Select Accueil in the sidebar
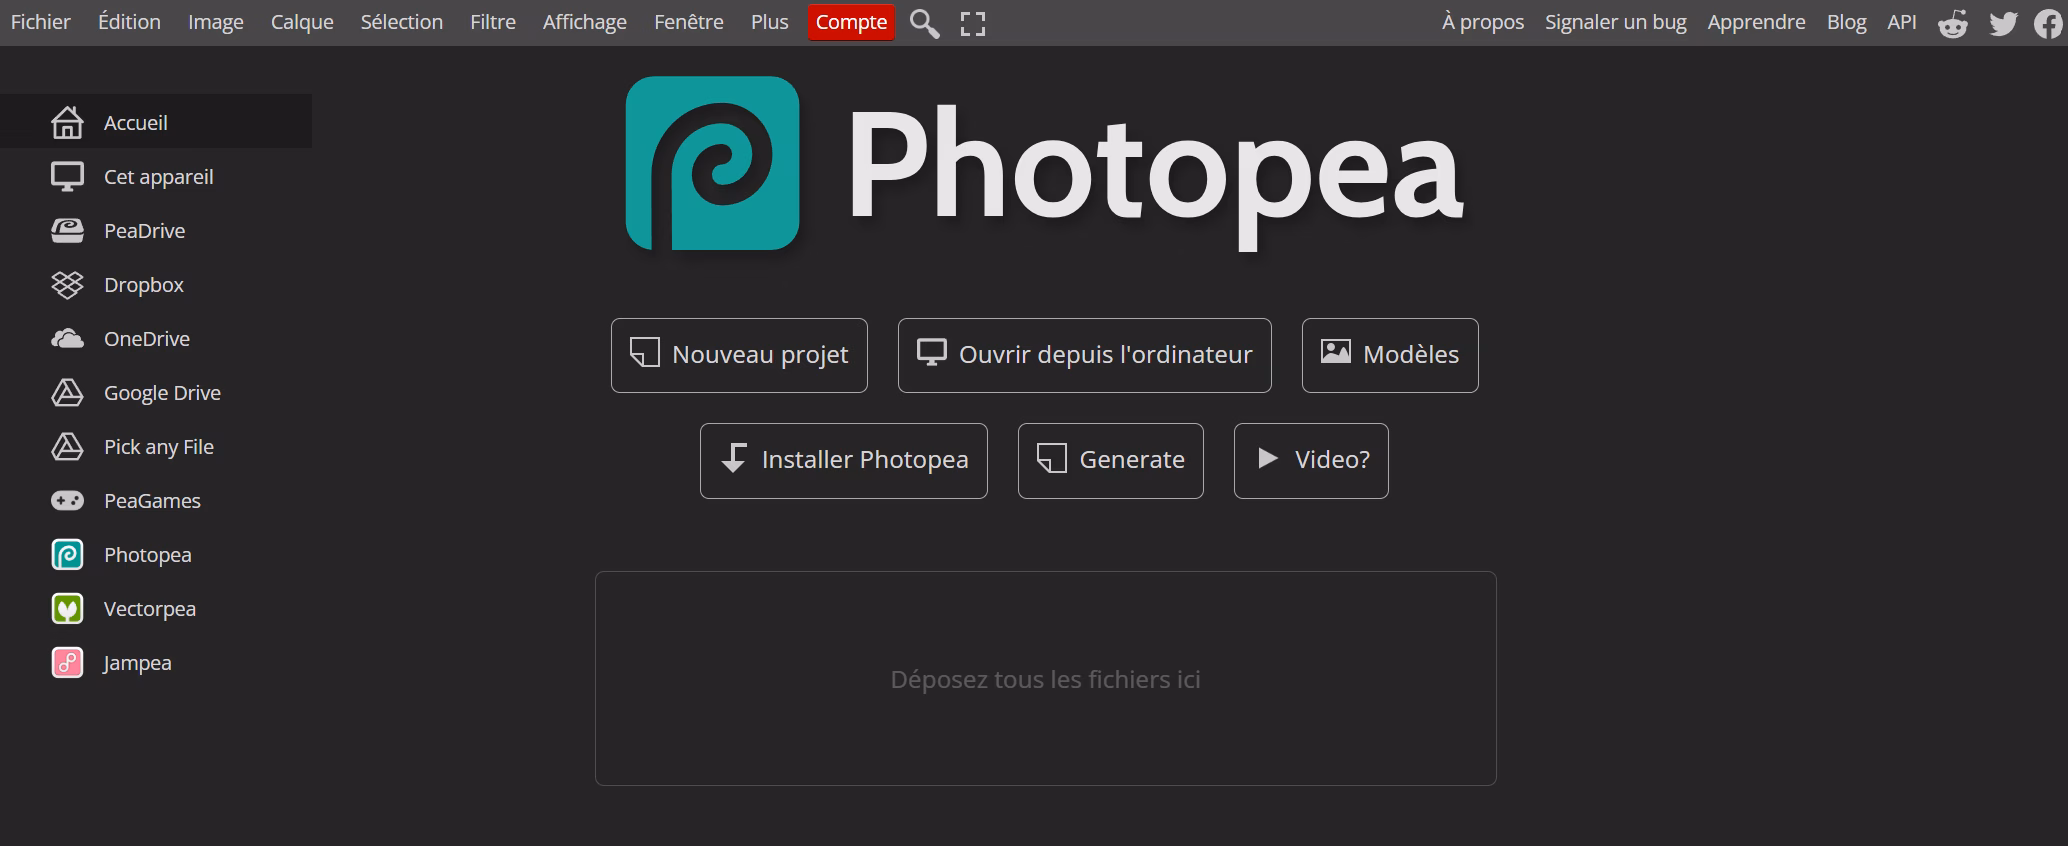Image resolution: width=2068 pixels, height=846 pixels. (x=156, y=122)
